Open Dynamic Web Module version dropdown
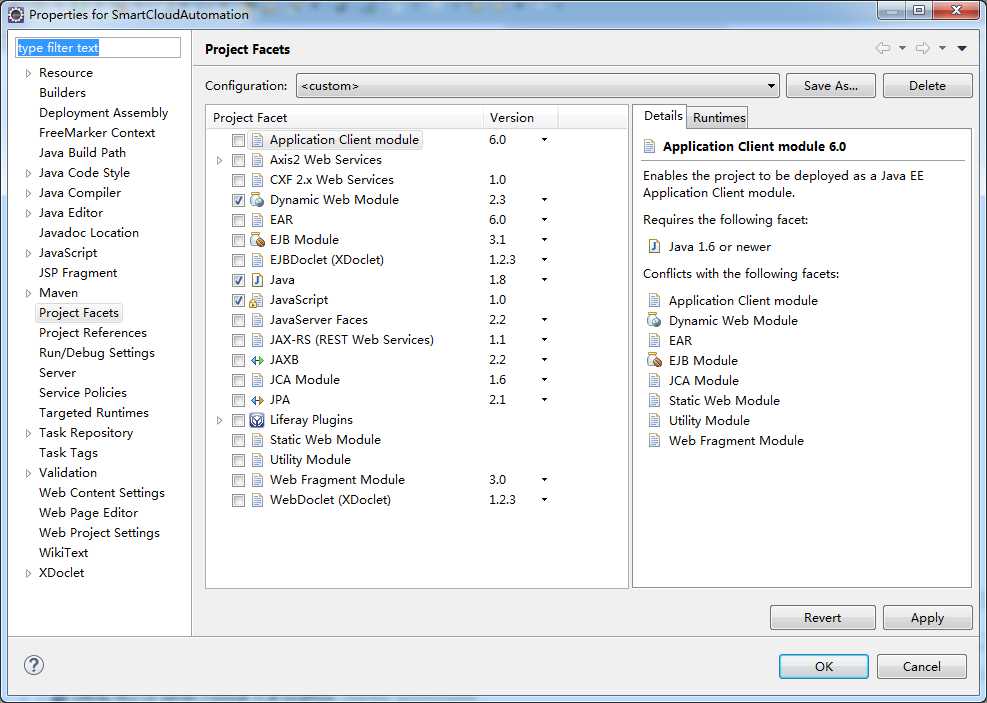The width and height of the screenshot is (987, 703). (544, 200)
